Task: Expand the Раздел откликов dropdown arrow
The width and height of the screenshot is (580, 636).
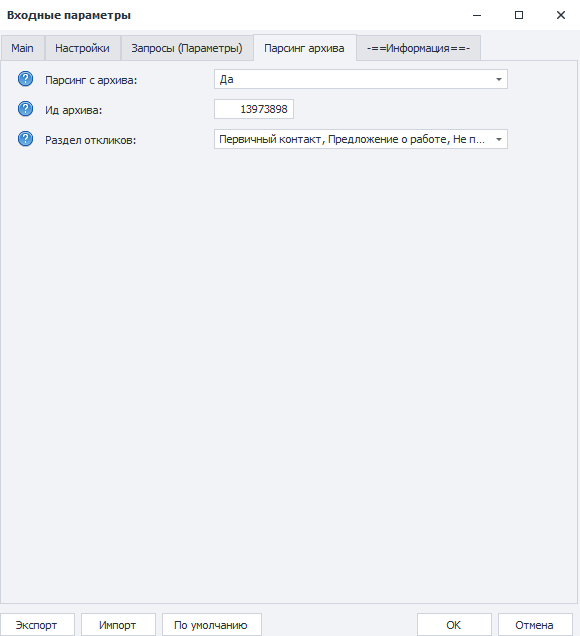Action: 499,140
